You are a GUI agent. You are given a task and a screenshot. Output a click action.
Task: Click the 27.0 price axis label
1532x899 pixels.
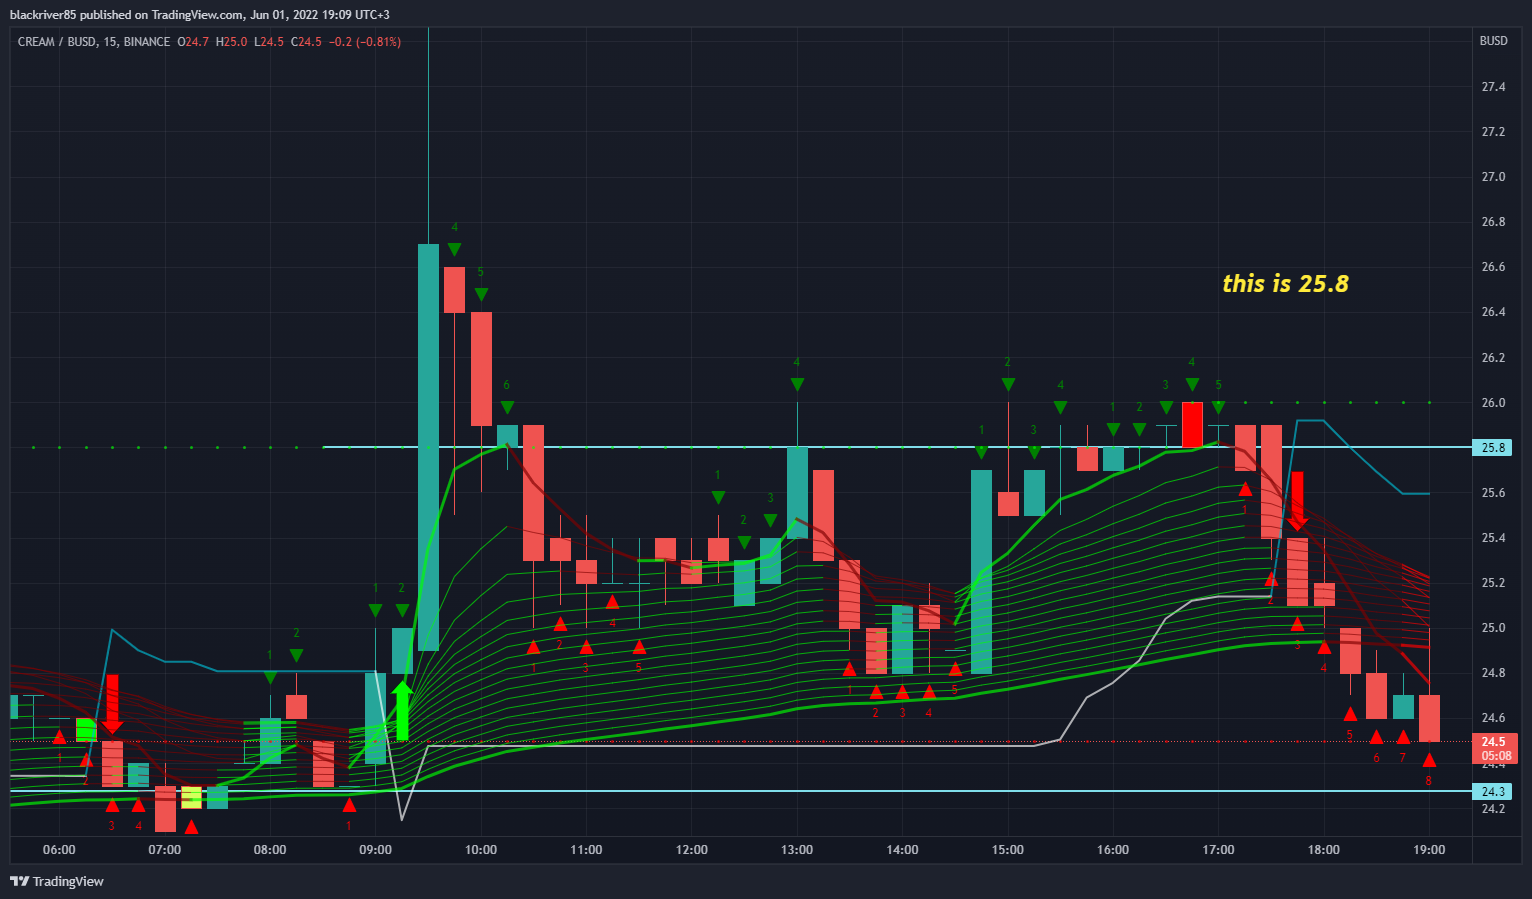coord(1493,177)
